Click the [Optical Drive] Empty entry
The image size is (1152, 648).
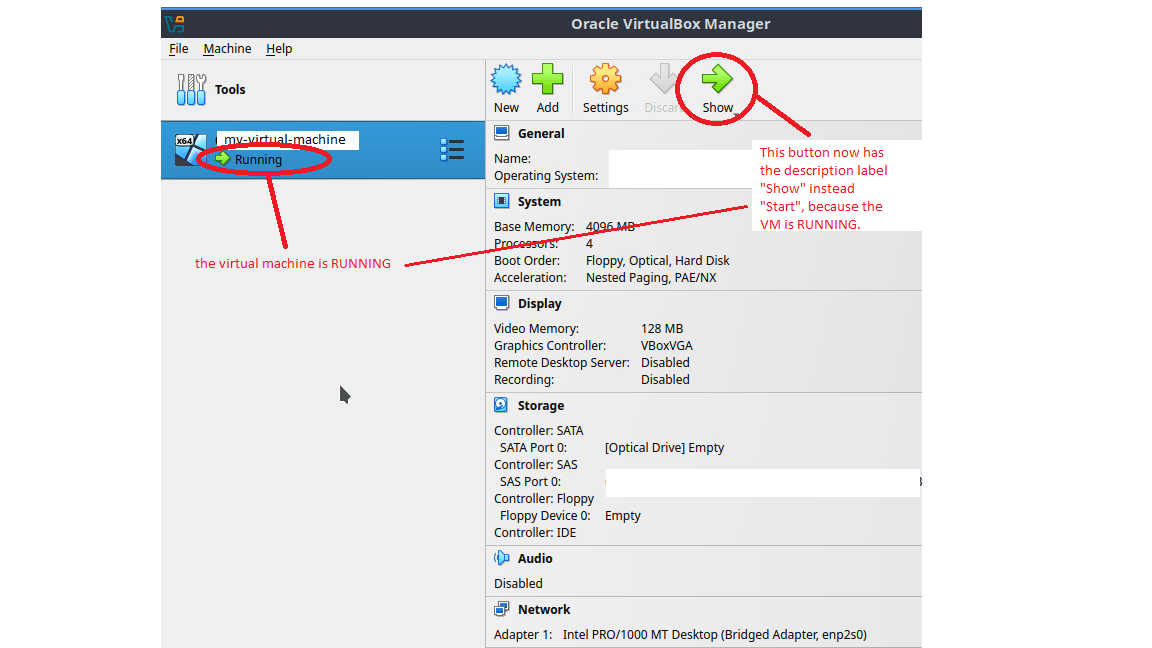pyautogui.click(x=664, y=447)
